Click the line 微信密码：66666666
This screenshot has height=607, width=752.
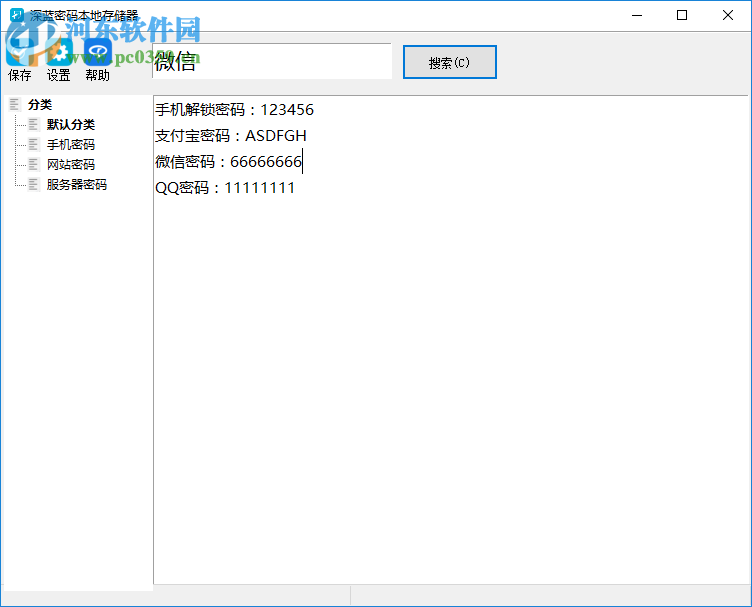point(228,162)
